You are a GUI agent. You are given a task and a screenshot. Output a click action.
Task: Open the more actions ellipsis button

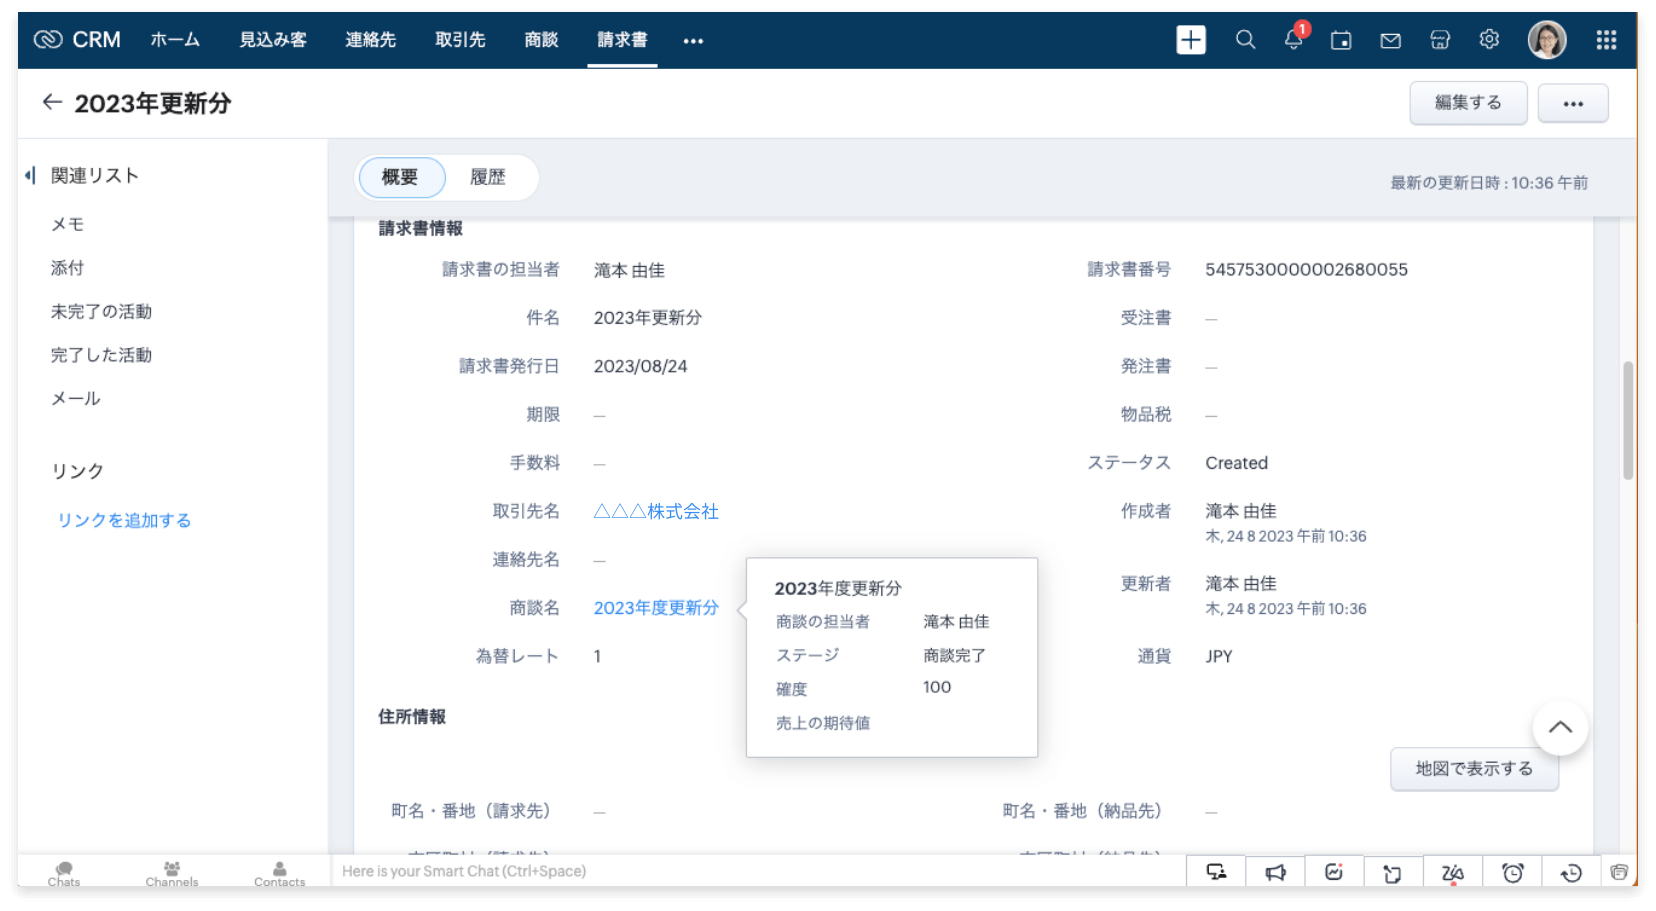[1573, 103]
